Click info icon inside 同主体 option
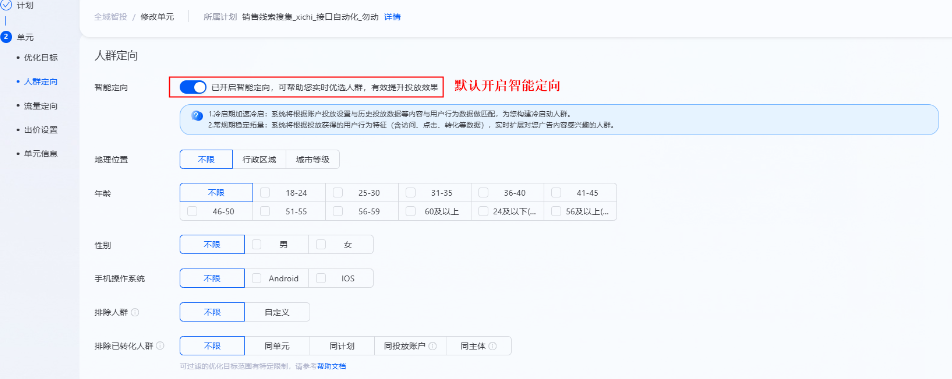Screen dimensions: 952x379 [x=492, y=346]
